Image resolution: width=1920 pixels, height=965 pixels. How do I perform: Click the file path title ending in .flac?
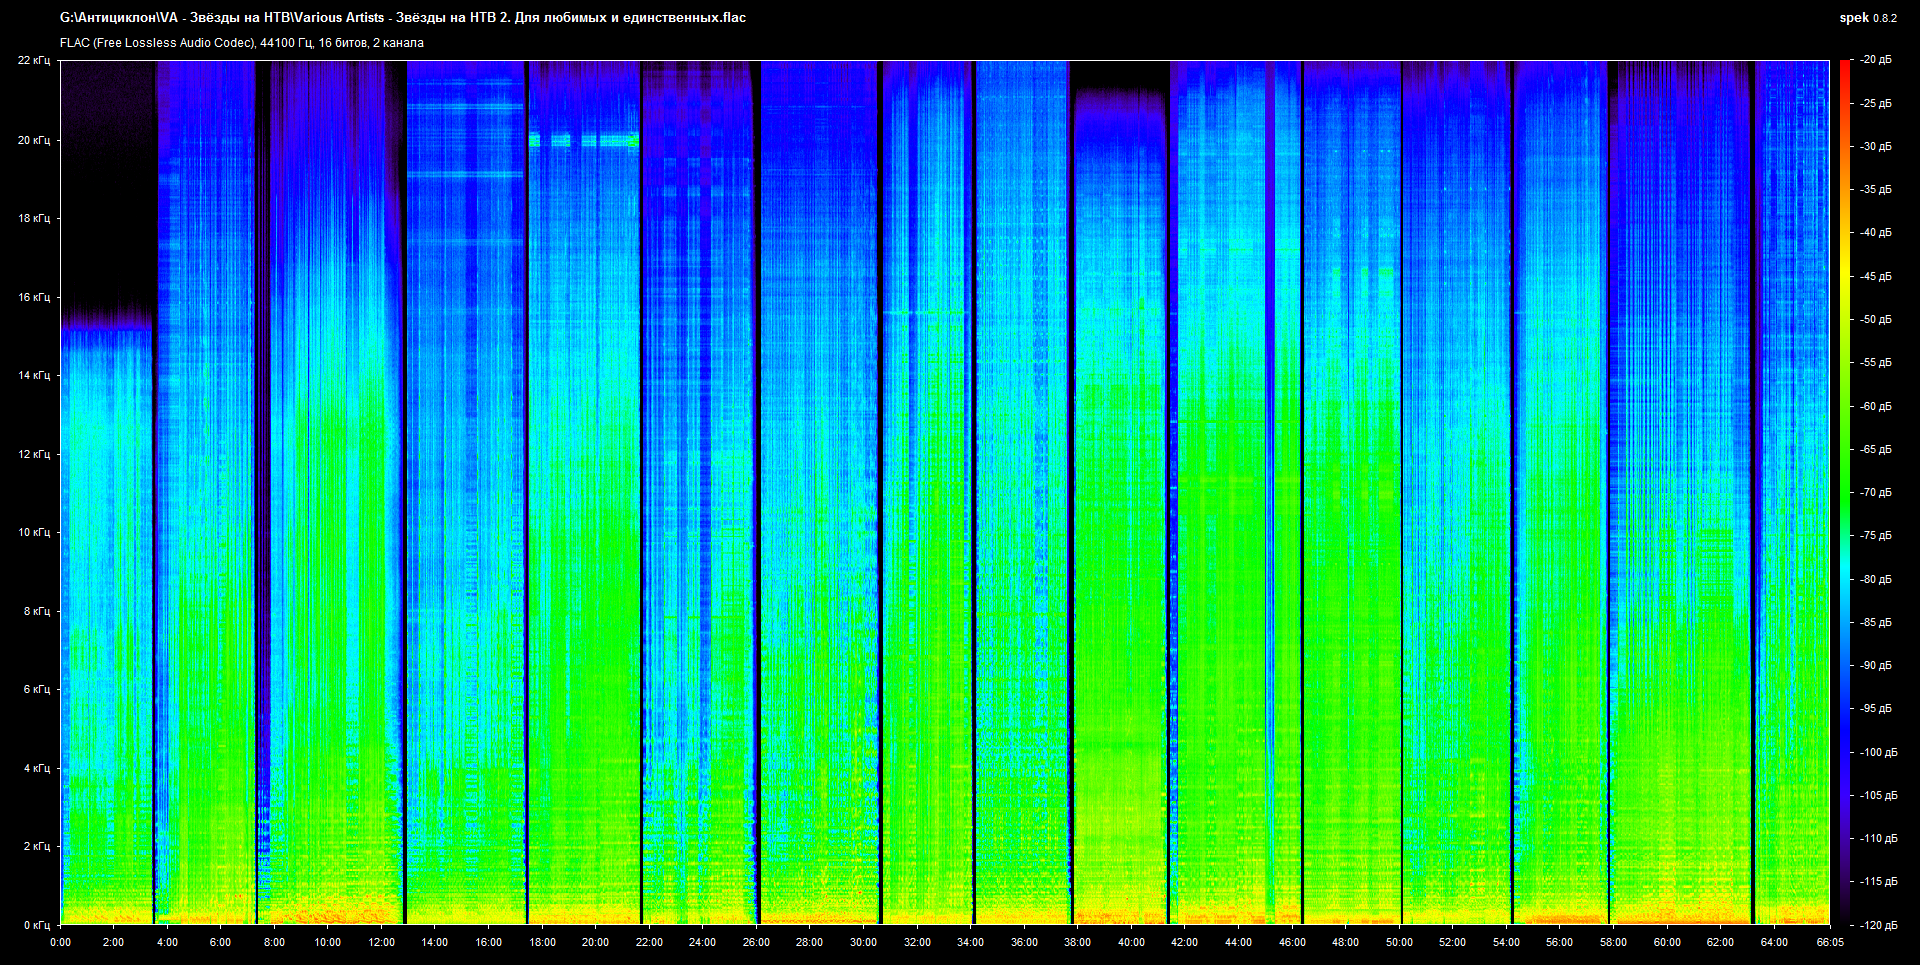click(402, 17)
